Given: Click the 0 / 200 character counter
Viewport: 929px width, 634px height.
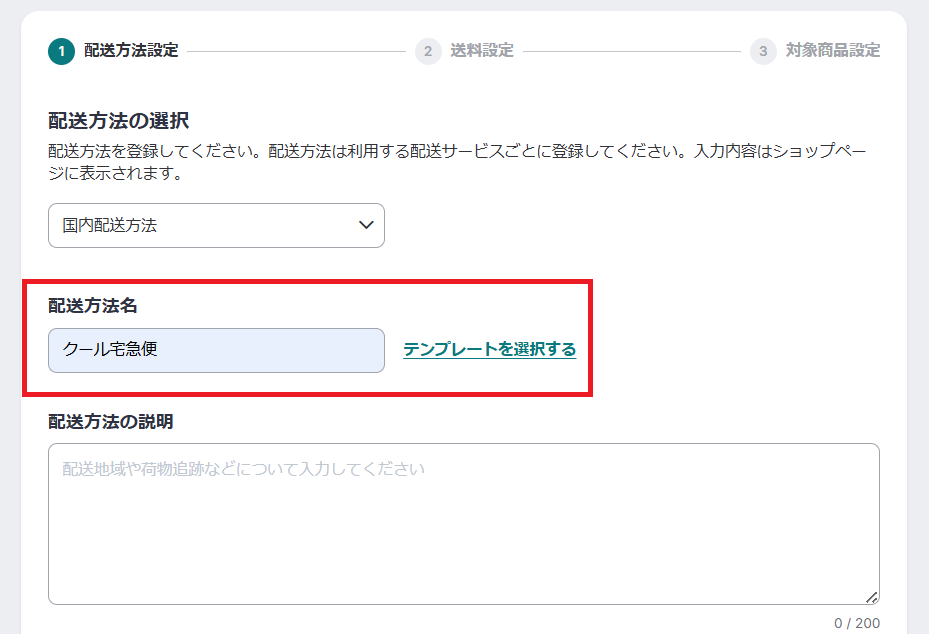Looking at the screenshot, I should tap(857, 623).
